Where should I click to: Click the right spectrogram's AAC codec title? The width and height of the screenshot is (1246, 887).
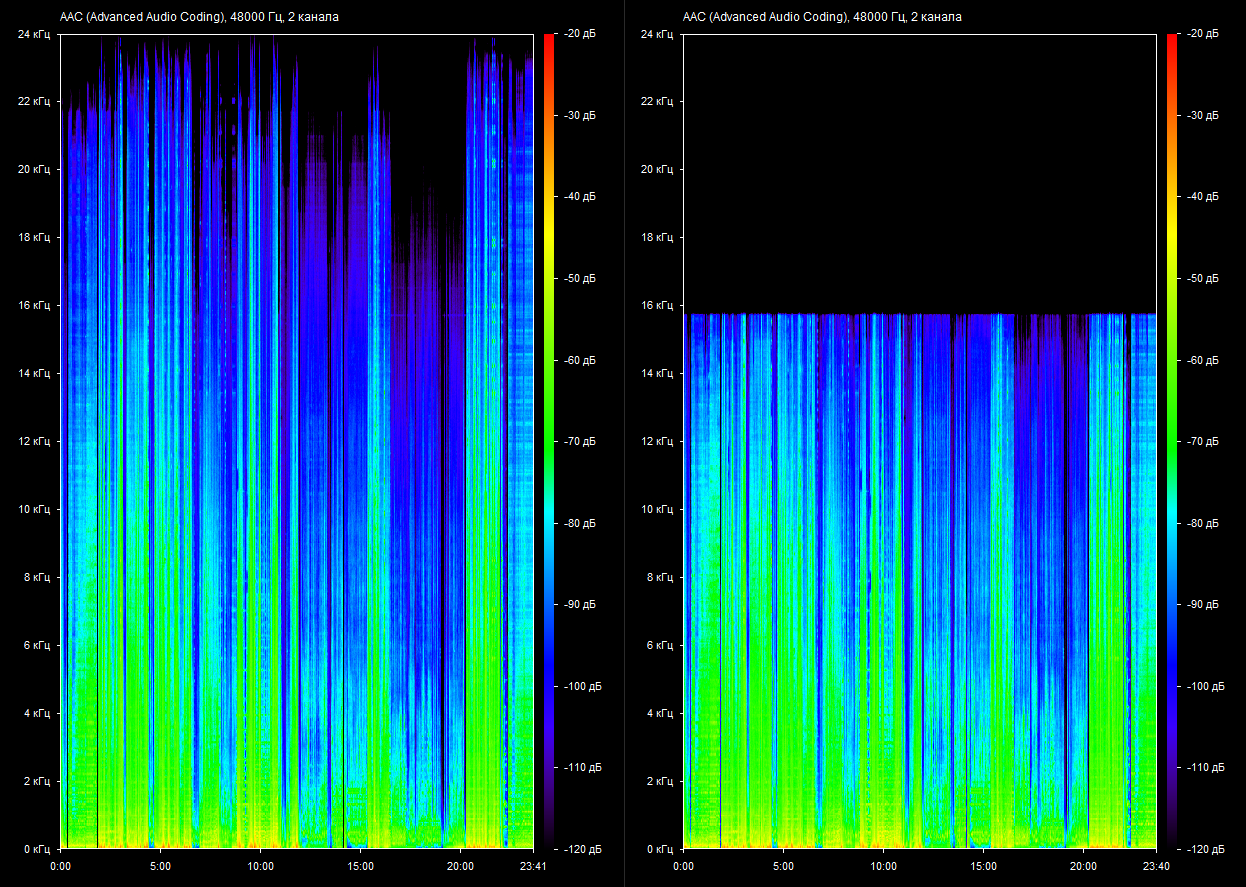click(x=822, y=17)
